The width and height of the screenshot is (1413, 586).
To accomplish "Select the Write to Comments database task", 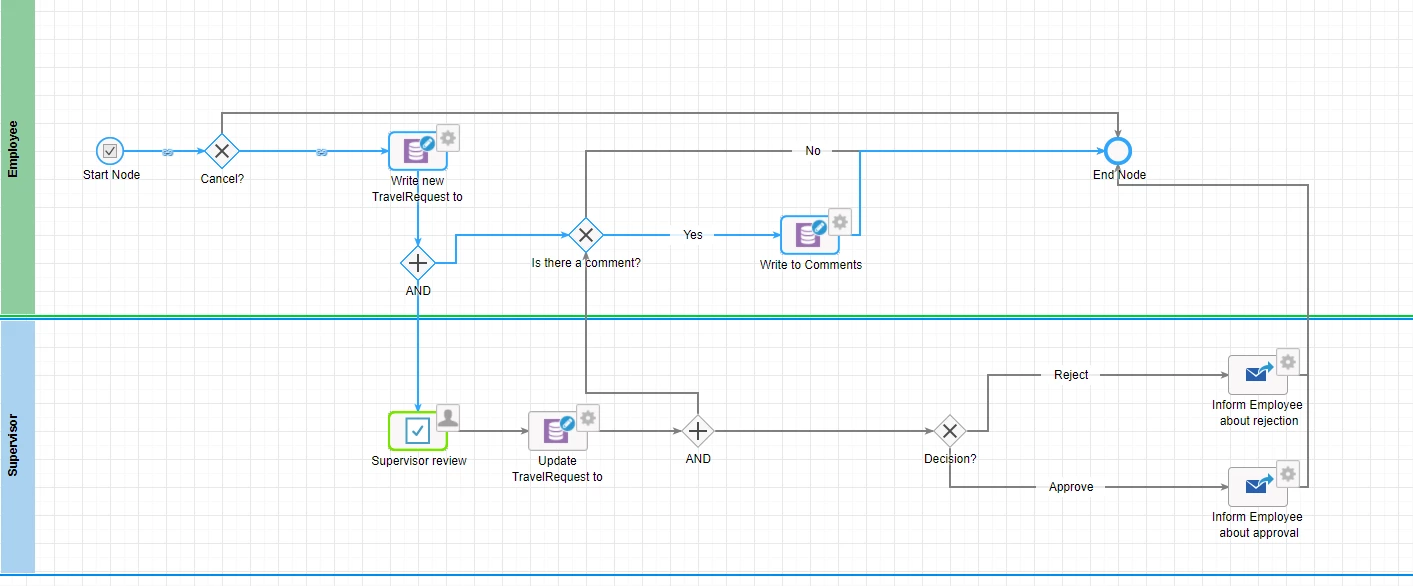I will 810,235.
